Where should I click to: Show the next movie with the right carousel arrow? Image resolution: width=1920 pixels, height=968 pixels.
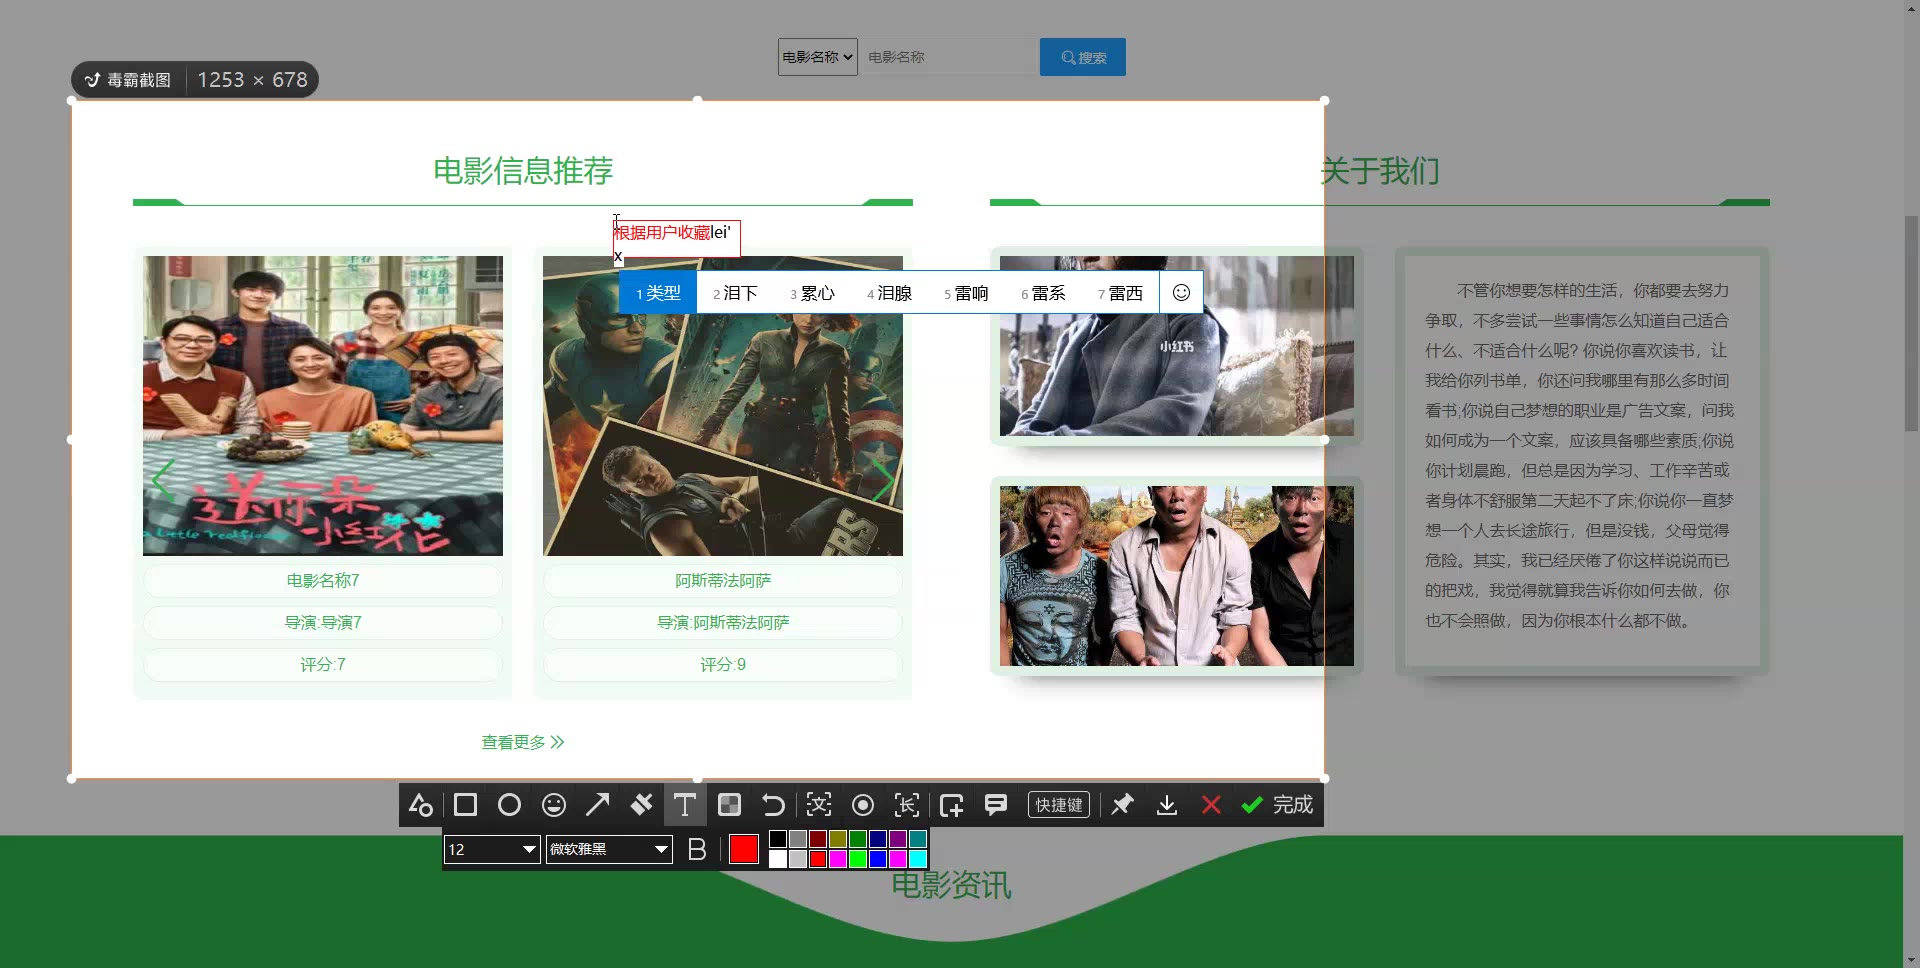coord(882,480)
